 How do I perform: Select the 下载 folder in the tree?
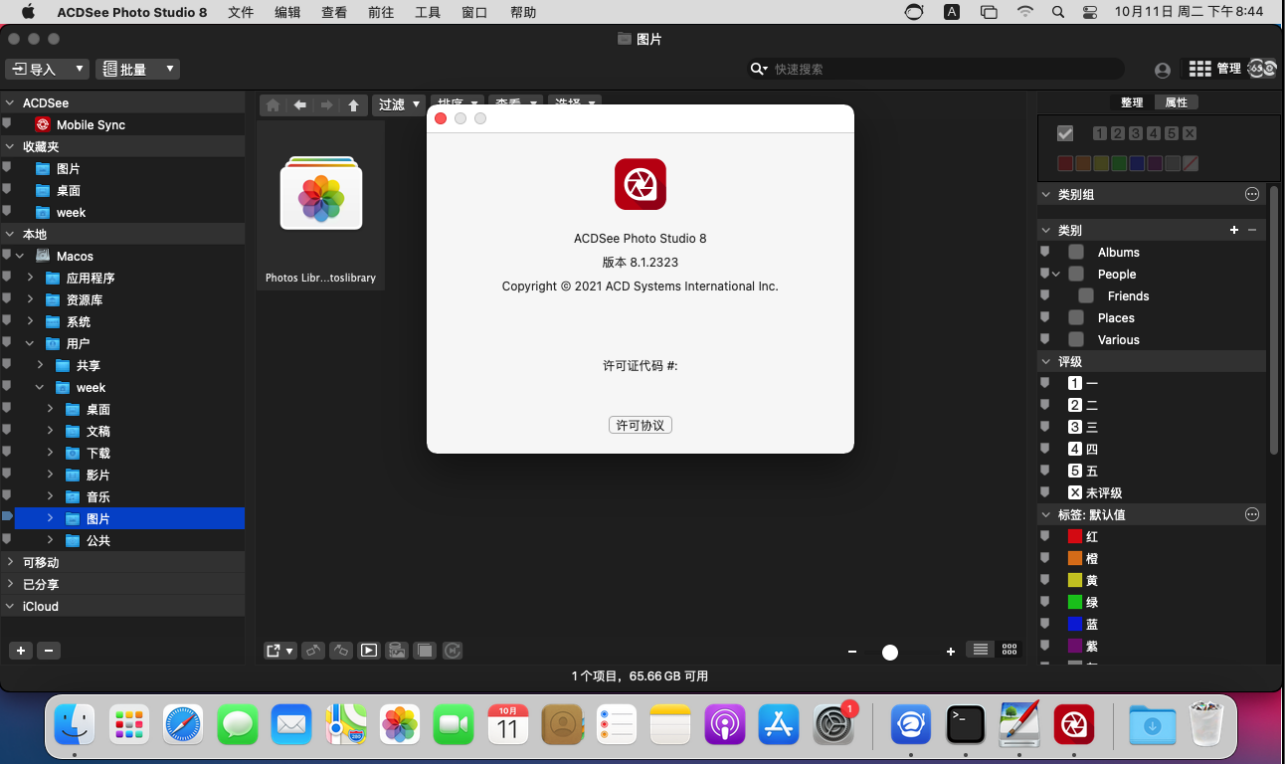(x=98, y=453)
